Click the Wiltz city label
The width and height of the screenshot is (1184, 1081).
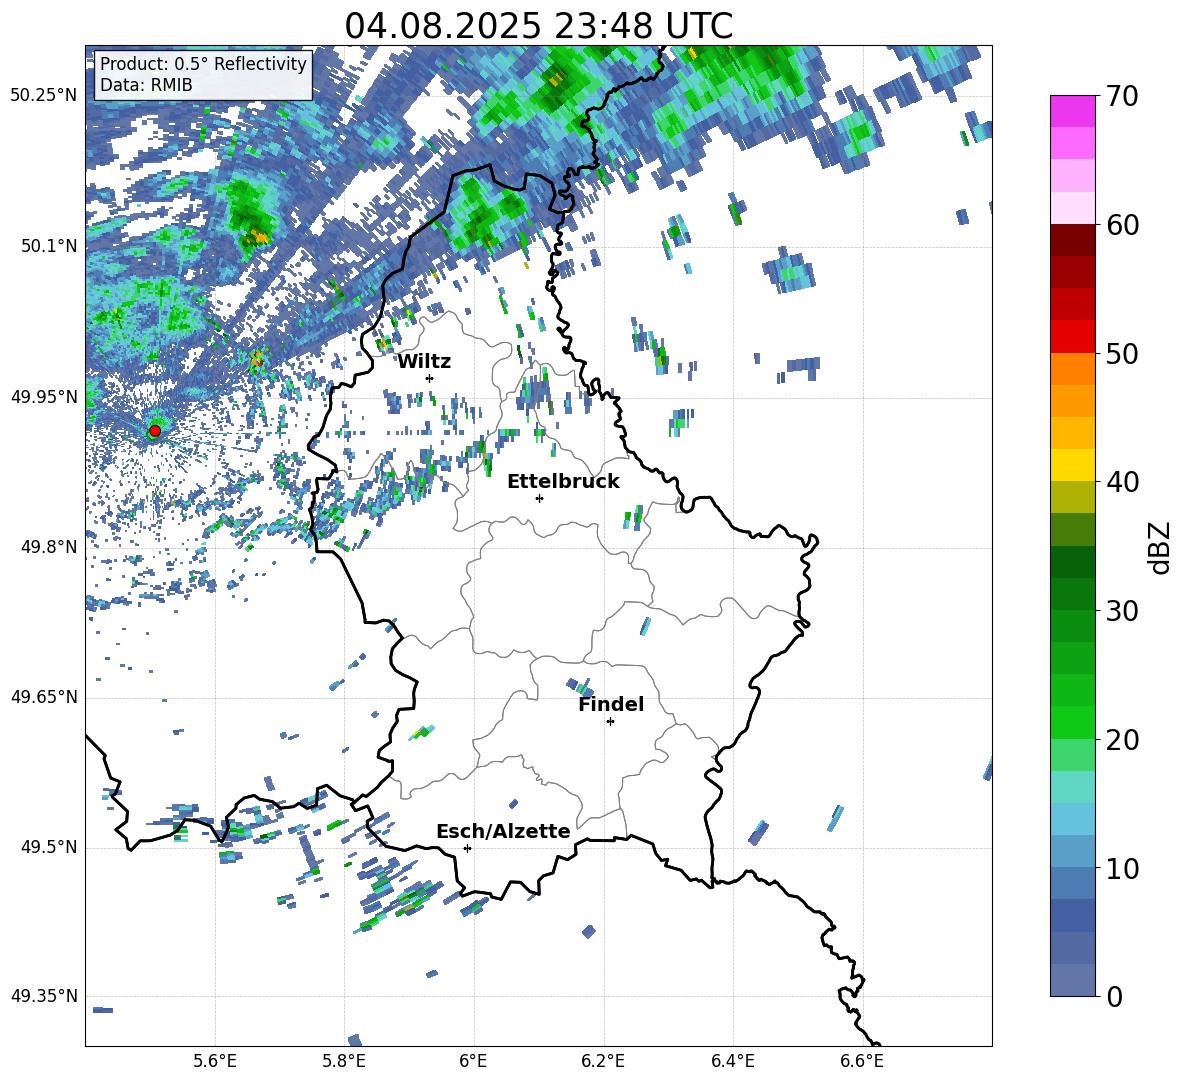424,362
